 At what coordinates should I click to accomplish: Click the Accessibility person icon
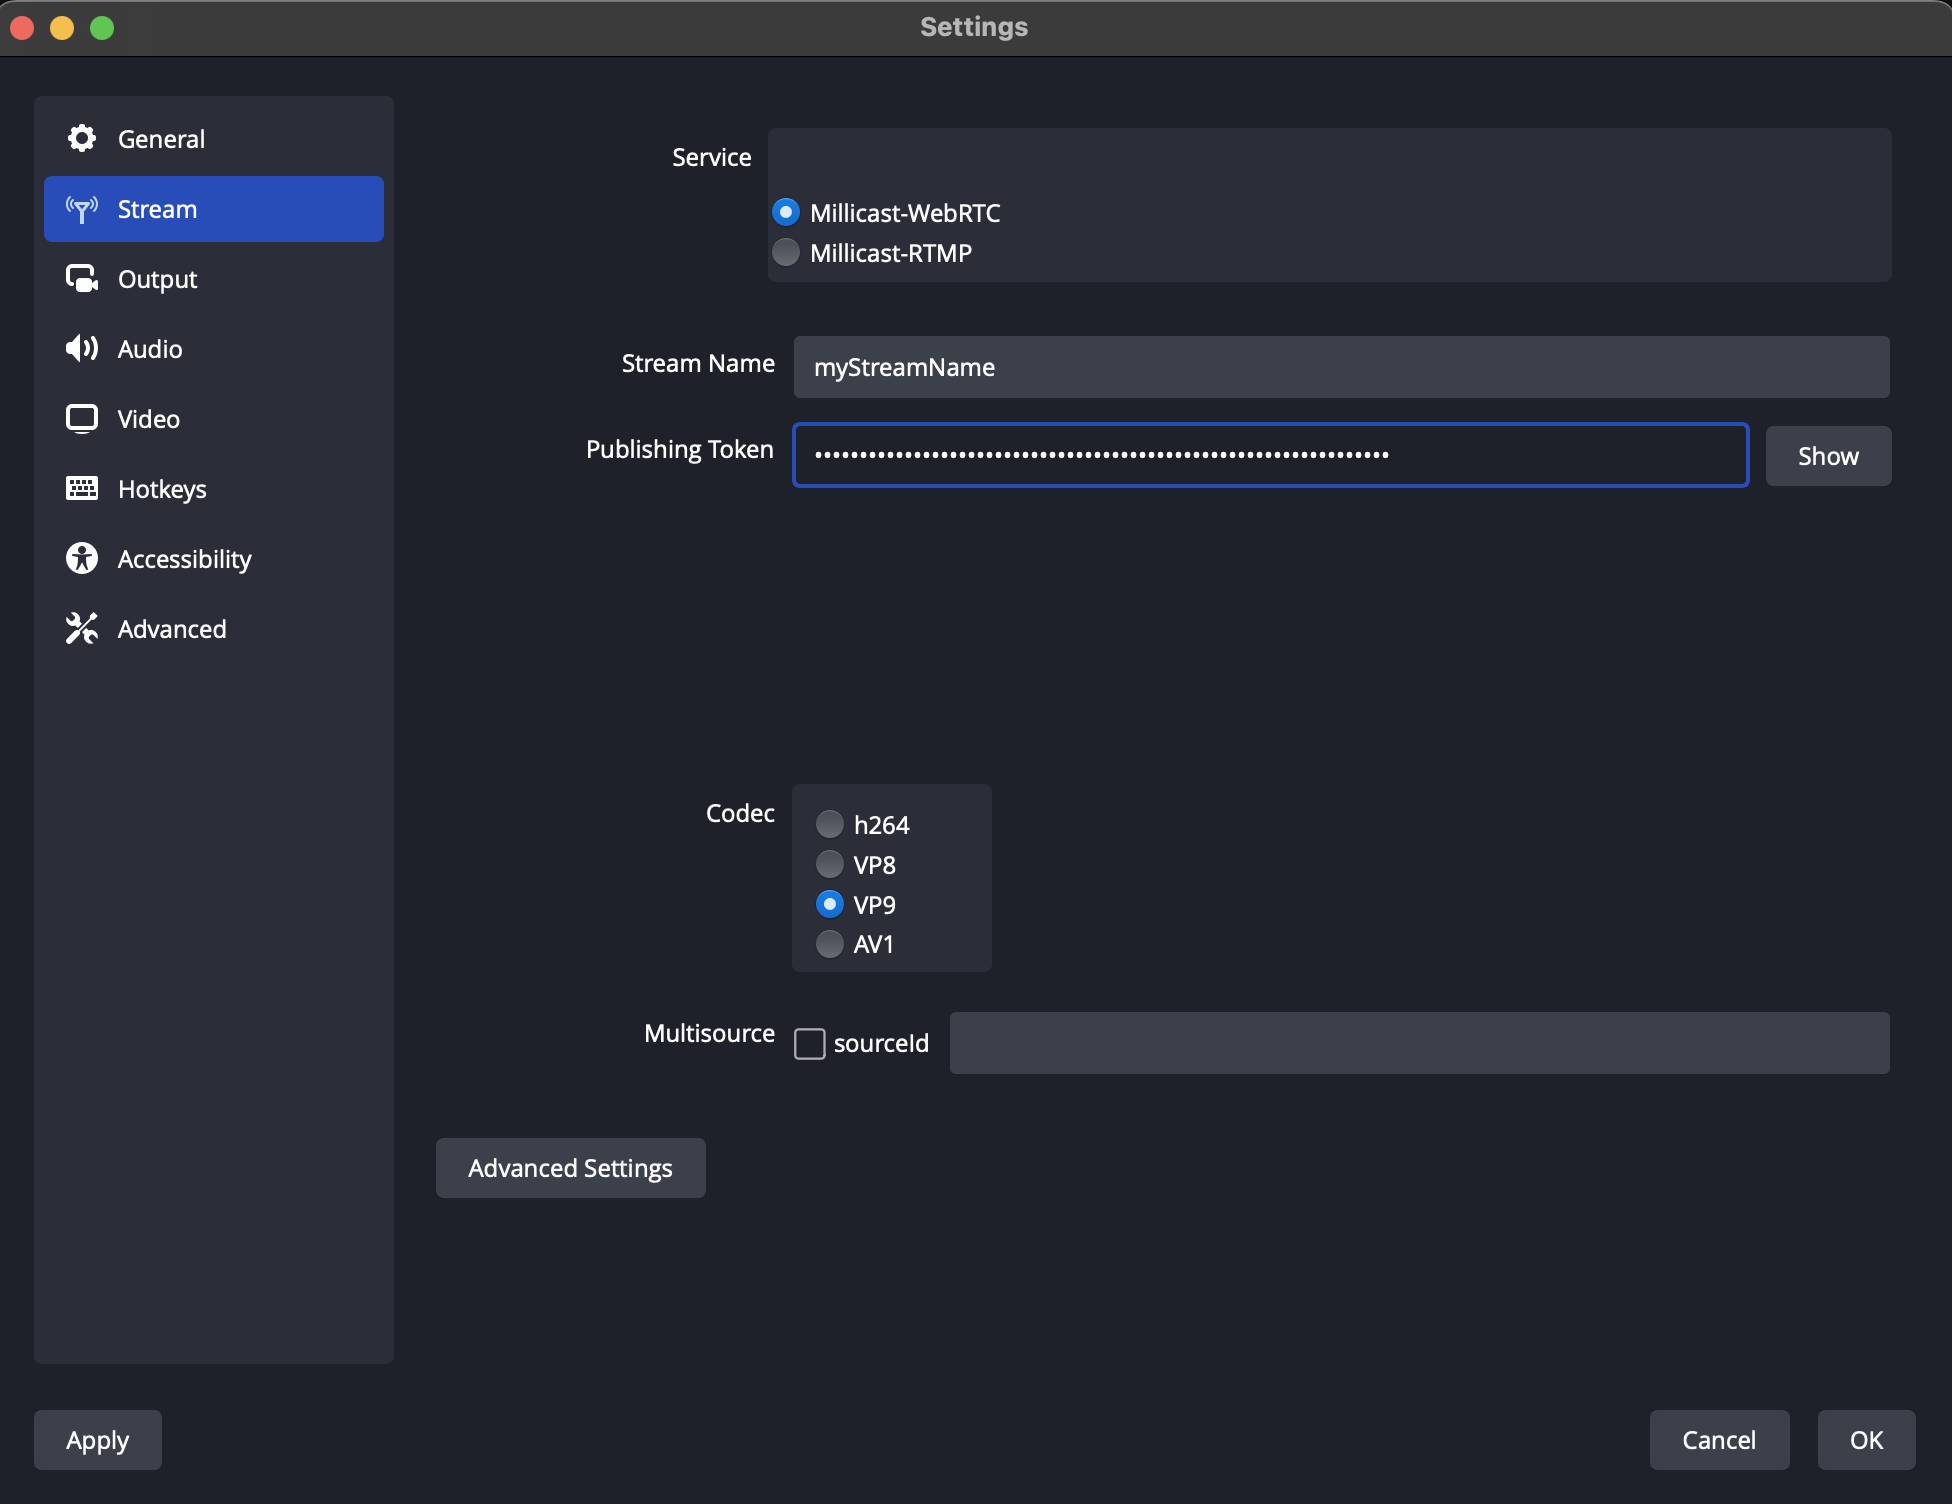(82, 559)
